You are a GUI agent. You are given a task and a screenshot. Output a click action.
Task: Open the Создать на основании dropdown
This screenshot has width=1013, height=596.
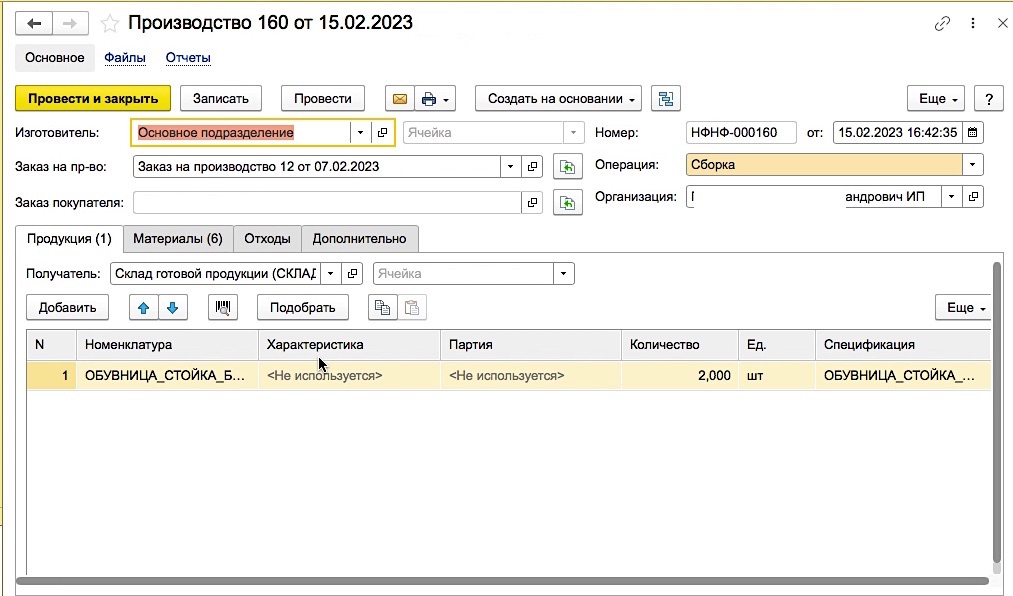[x=559, y=99]
